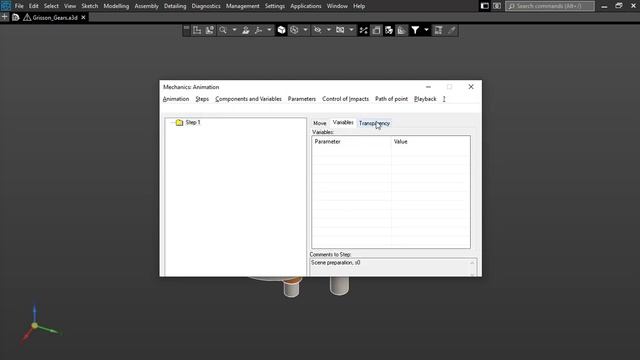This screenshot has height=360, width=640.
Task: Open the View menu
Action: (70, 6)
